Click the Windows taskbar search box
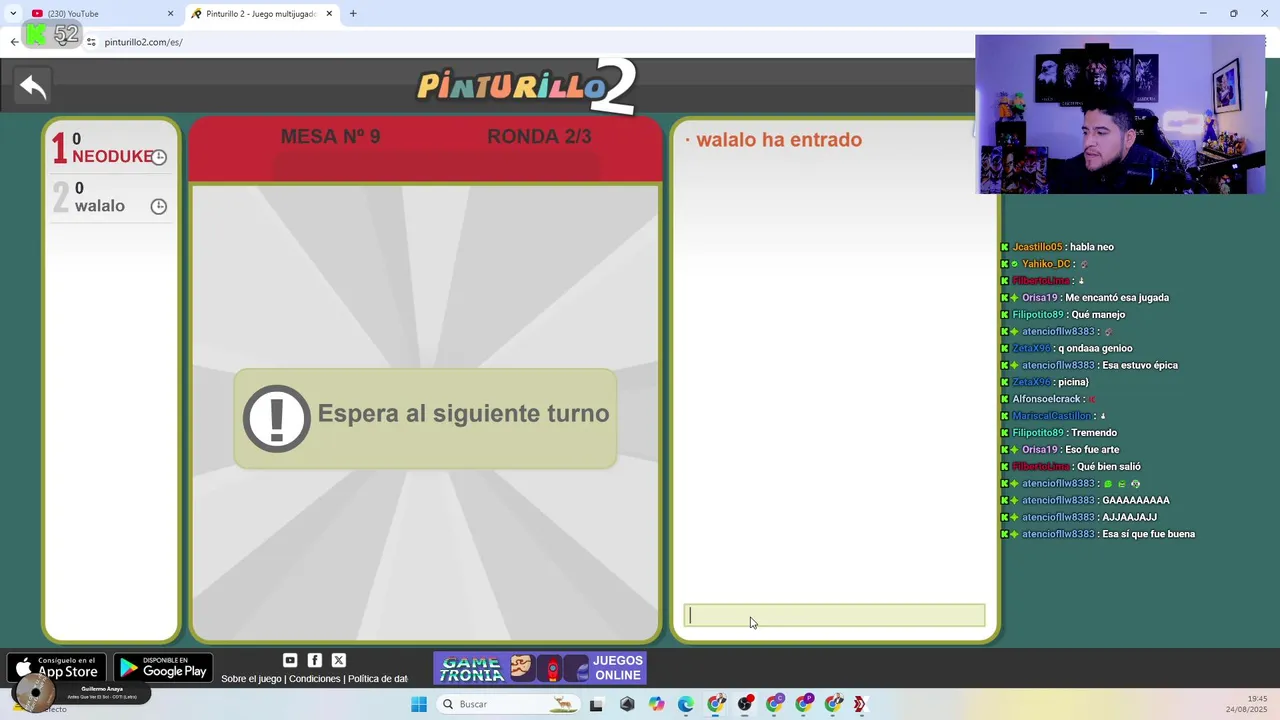1280x720 pixels. click(510, 704)
